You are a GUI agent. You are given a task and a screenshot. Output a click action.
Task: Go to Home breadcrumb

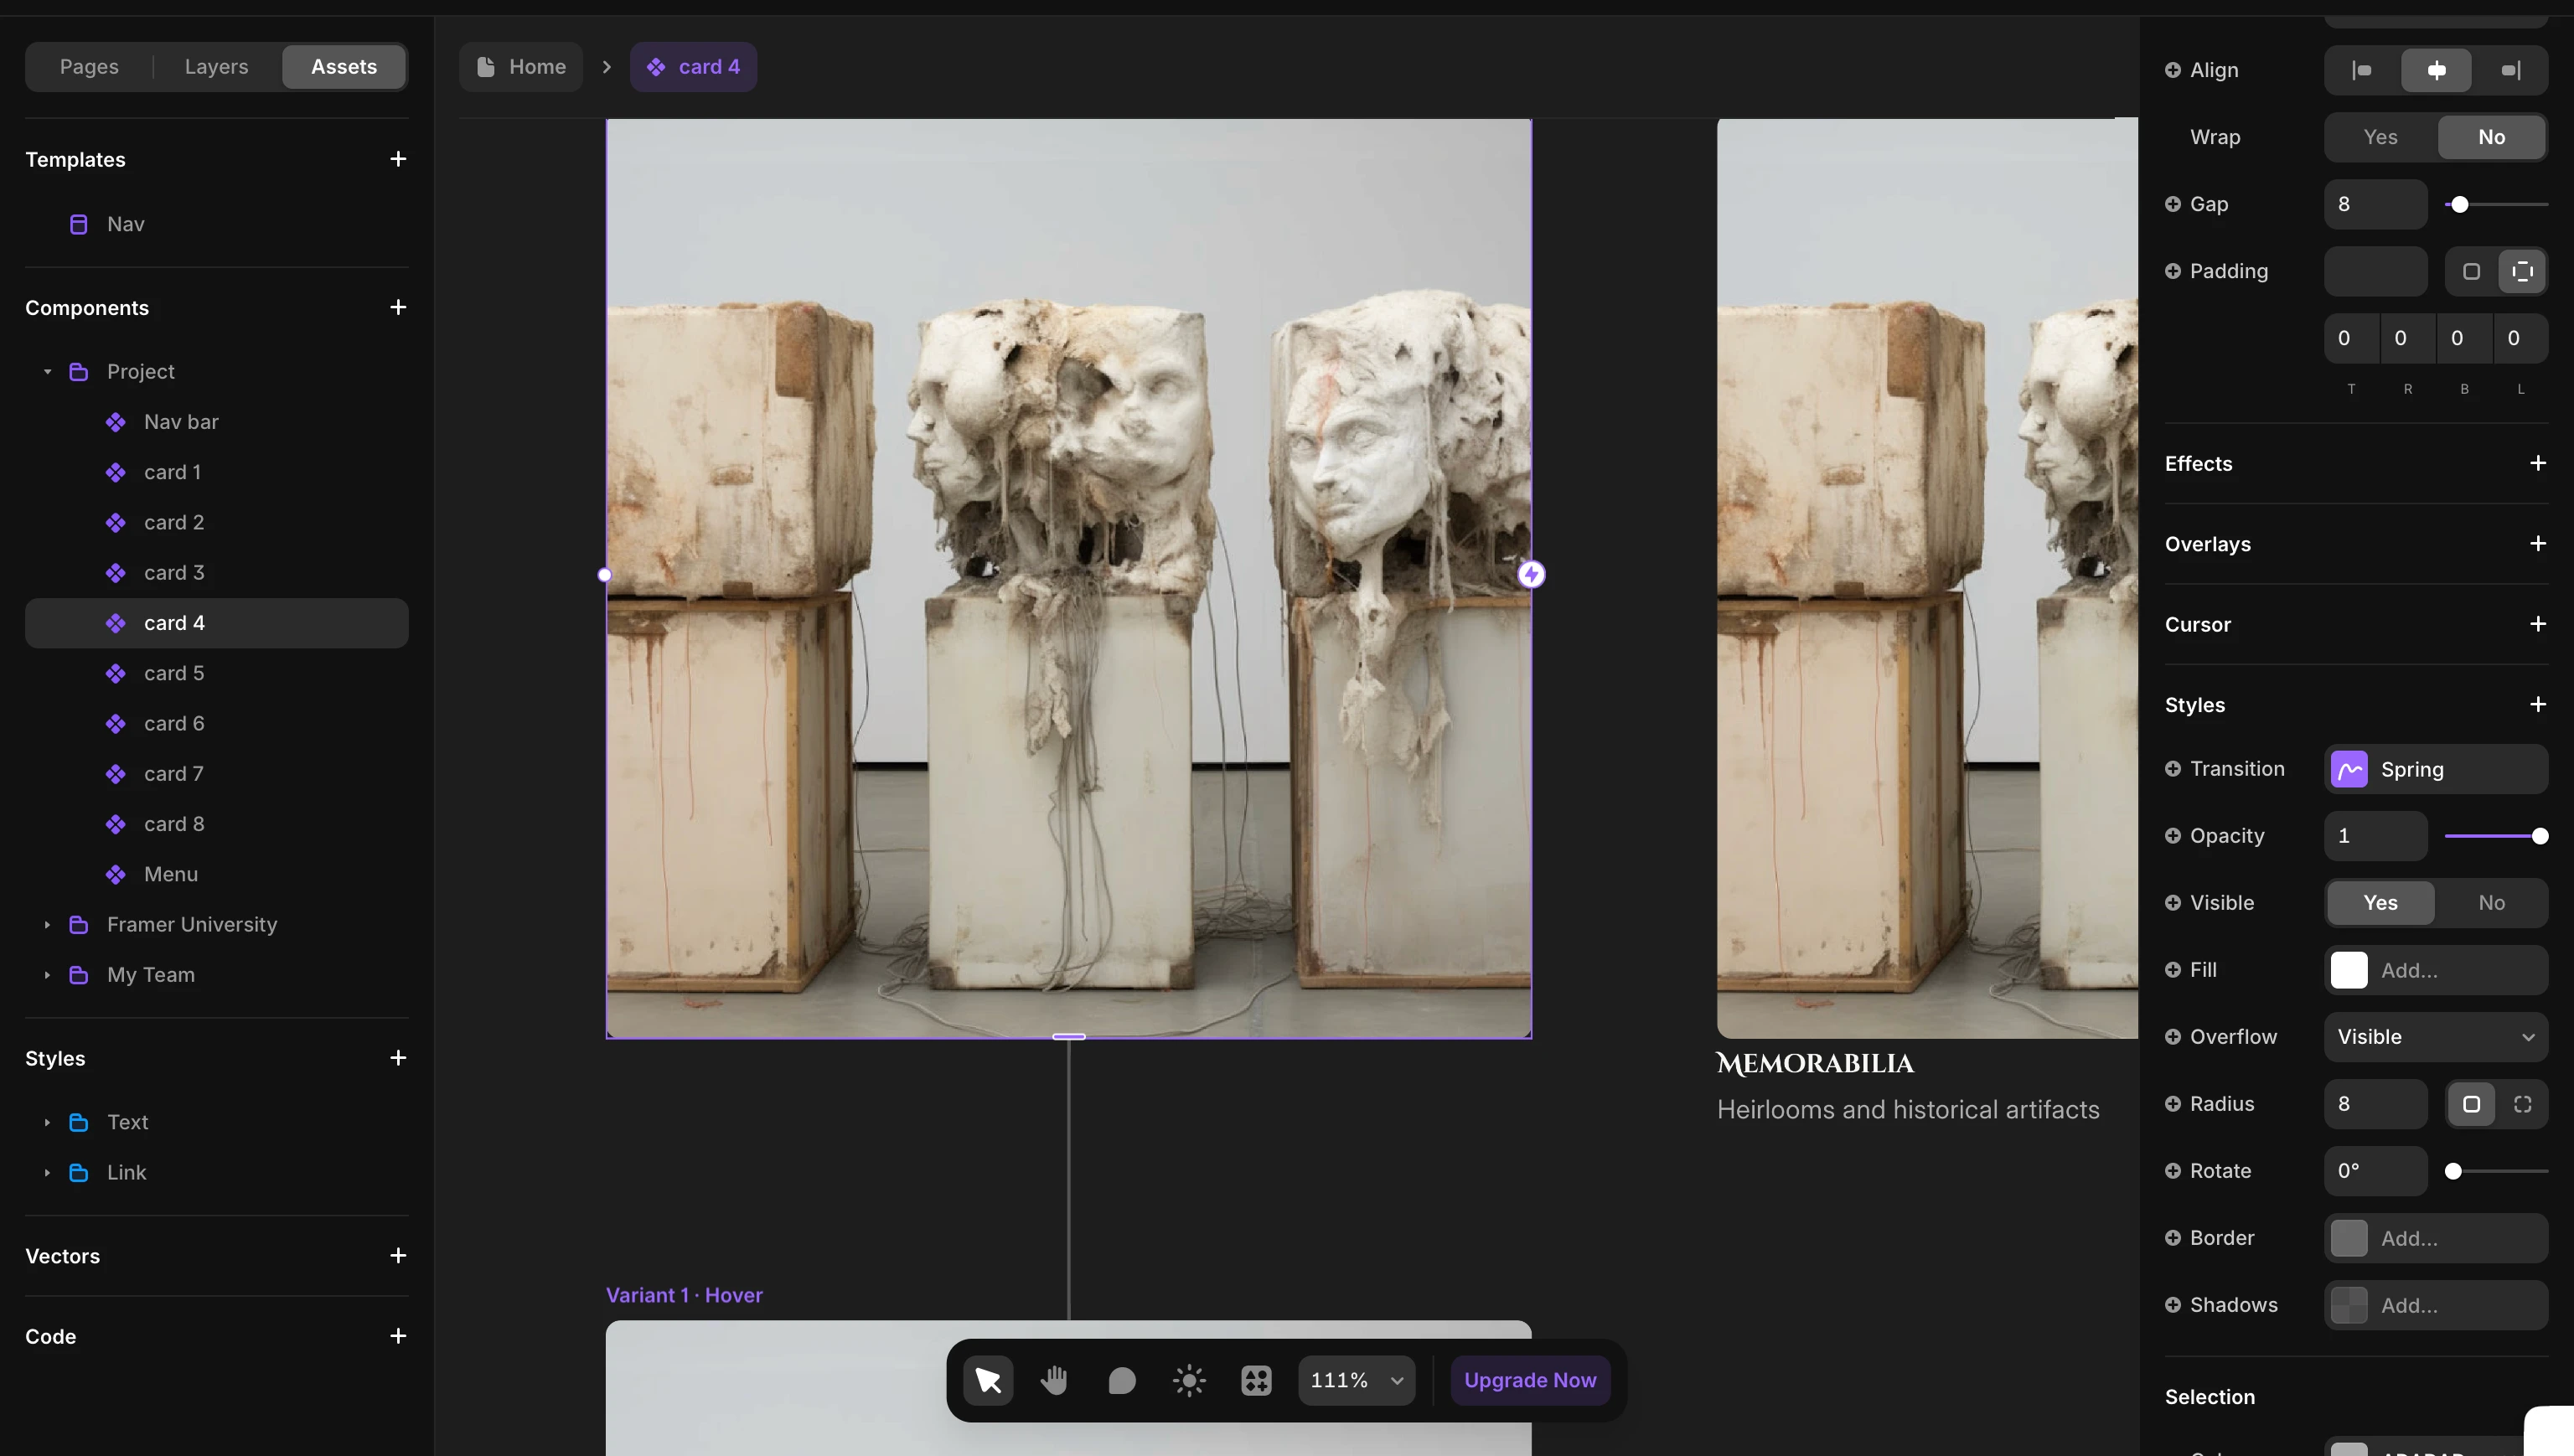pos(521,67)
